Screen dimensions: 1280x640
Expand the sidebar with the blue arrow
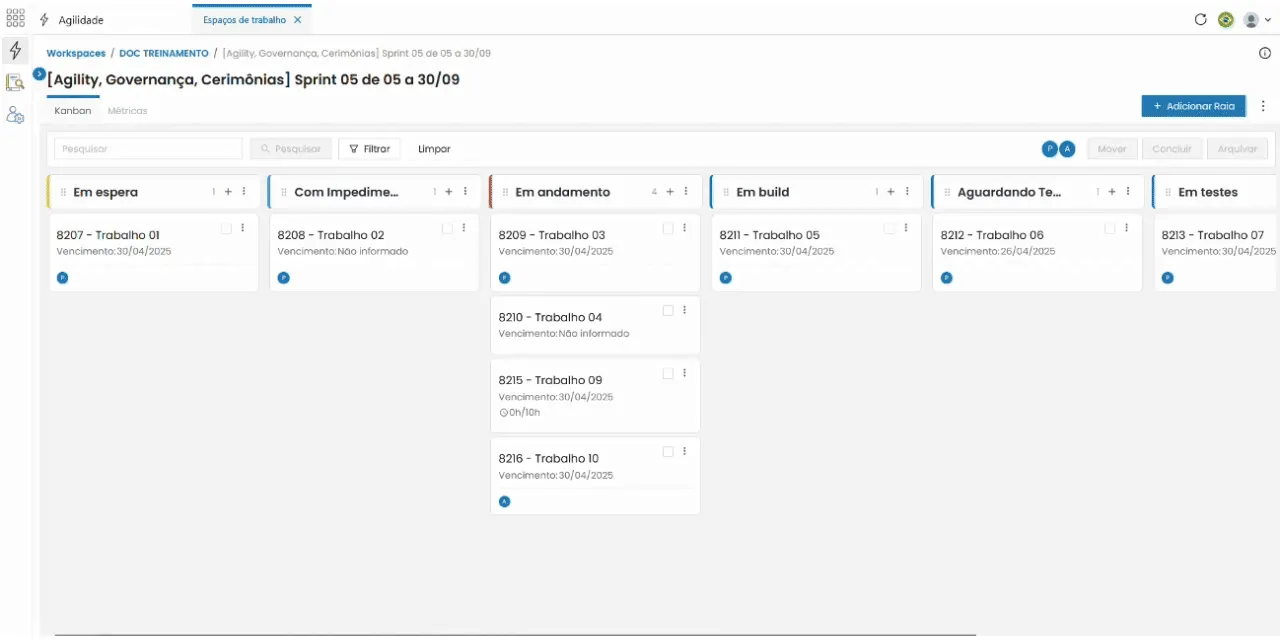(39, 74)
